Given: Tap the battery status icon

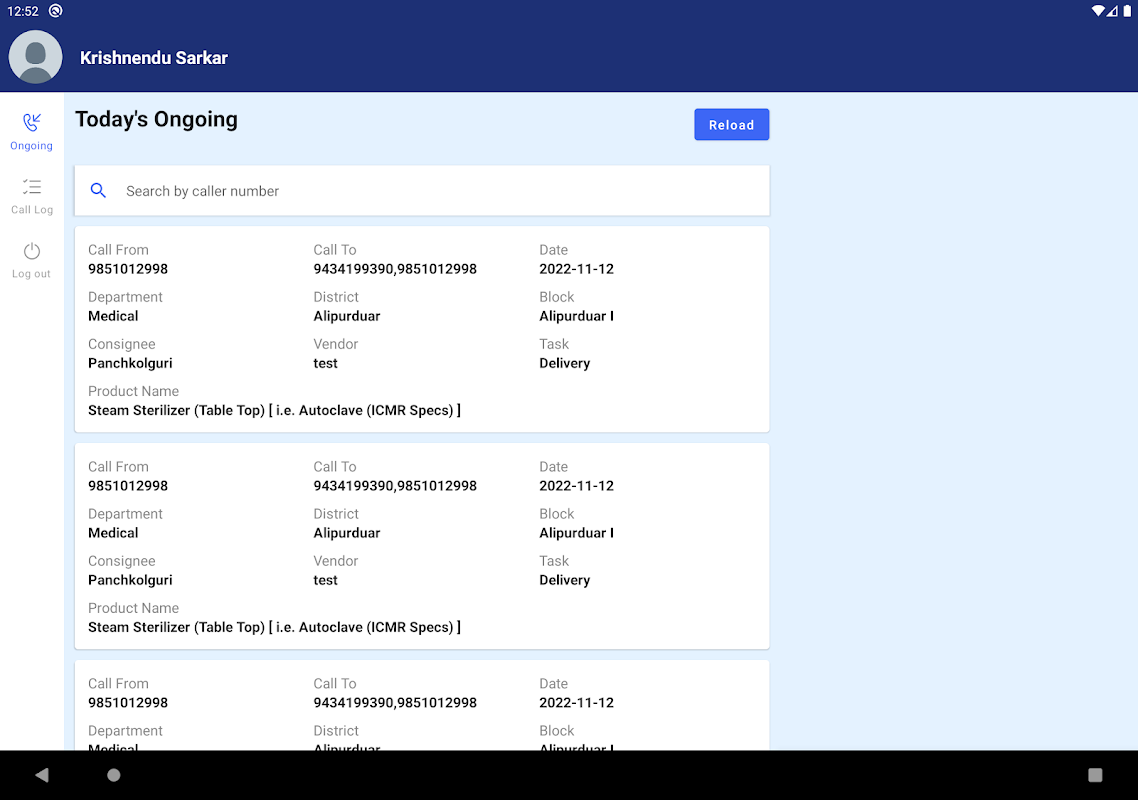Looking at the screenshot, I should coord(1127,11).
